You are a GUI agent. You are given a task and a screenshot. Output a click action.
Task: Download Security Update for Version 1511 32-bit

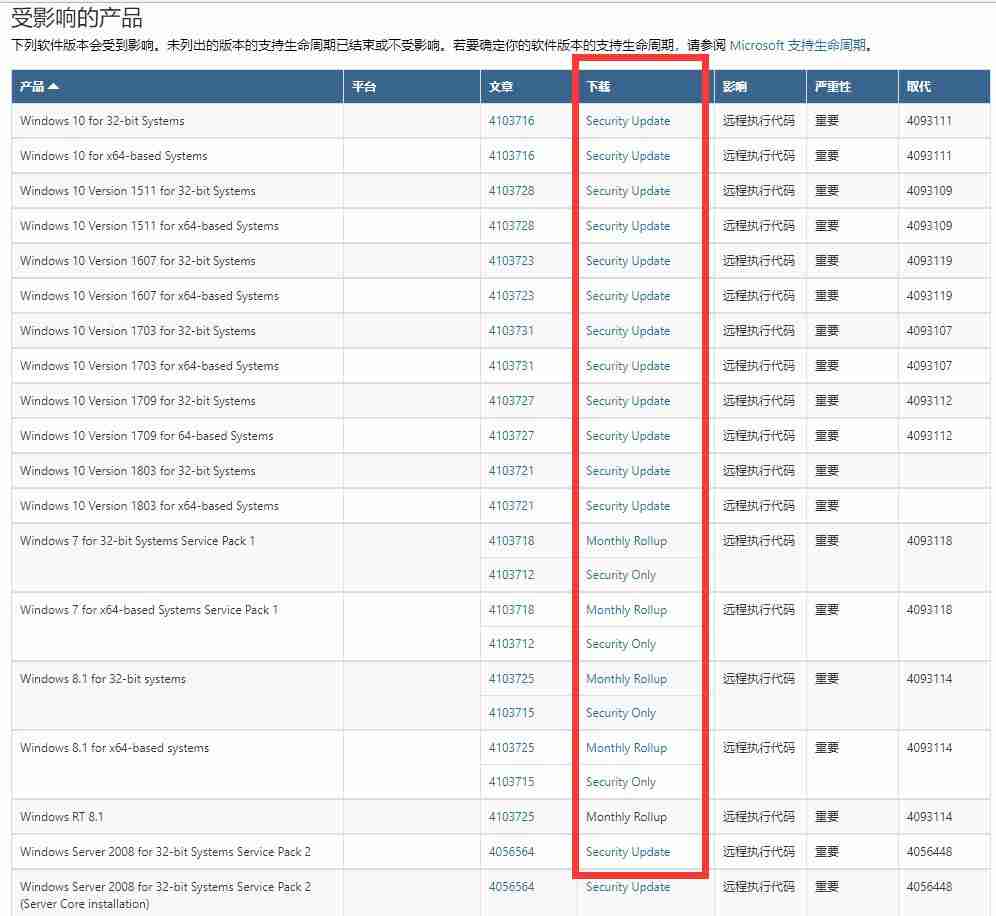point(628,191)
